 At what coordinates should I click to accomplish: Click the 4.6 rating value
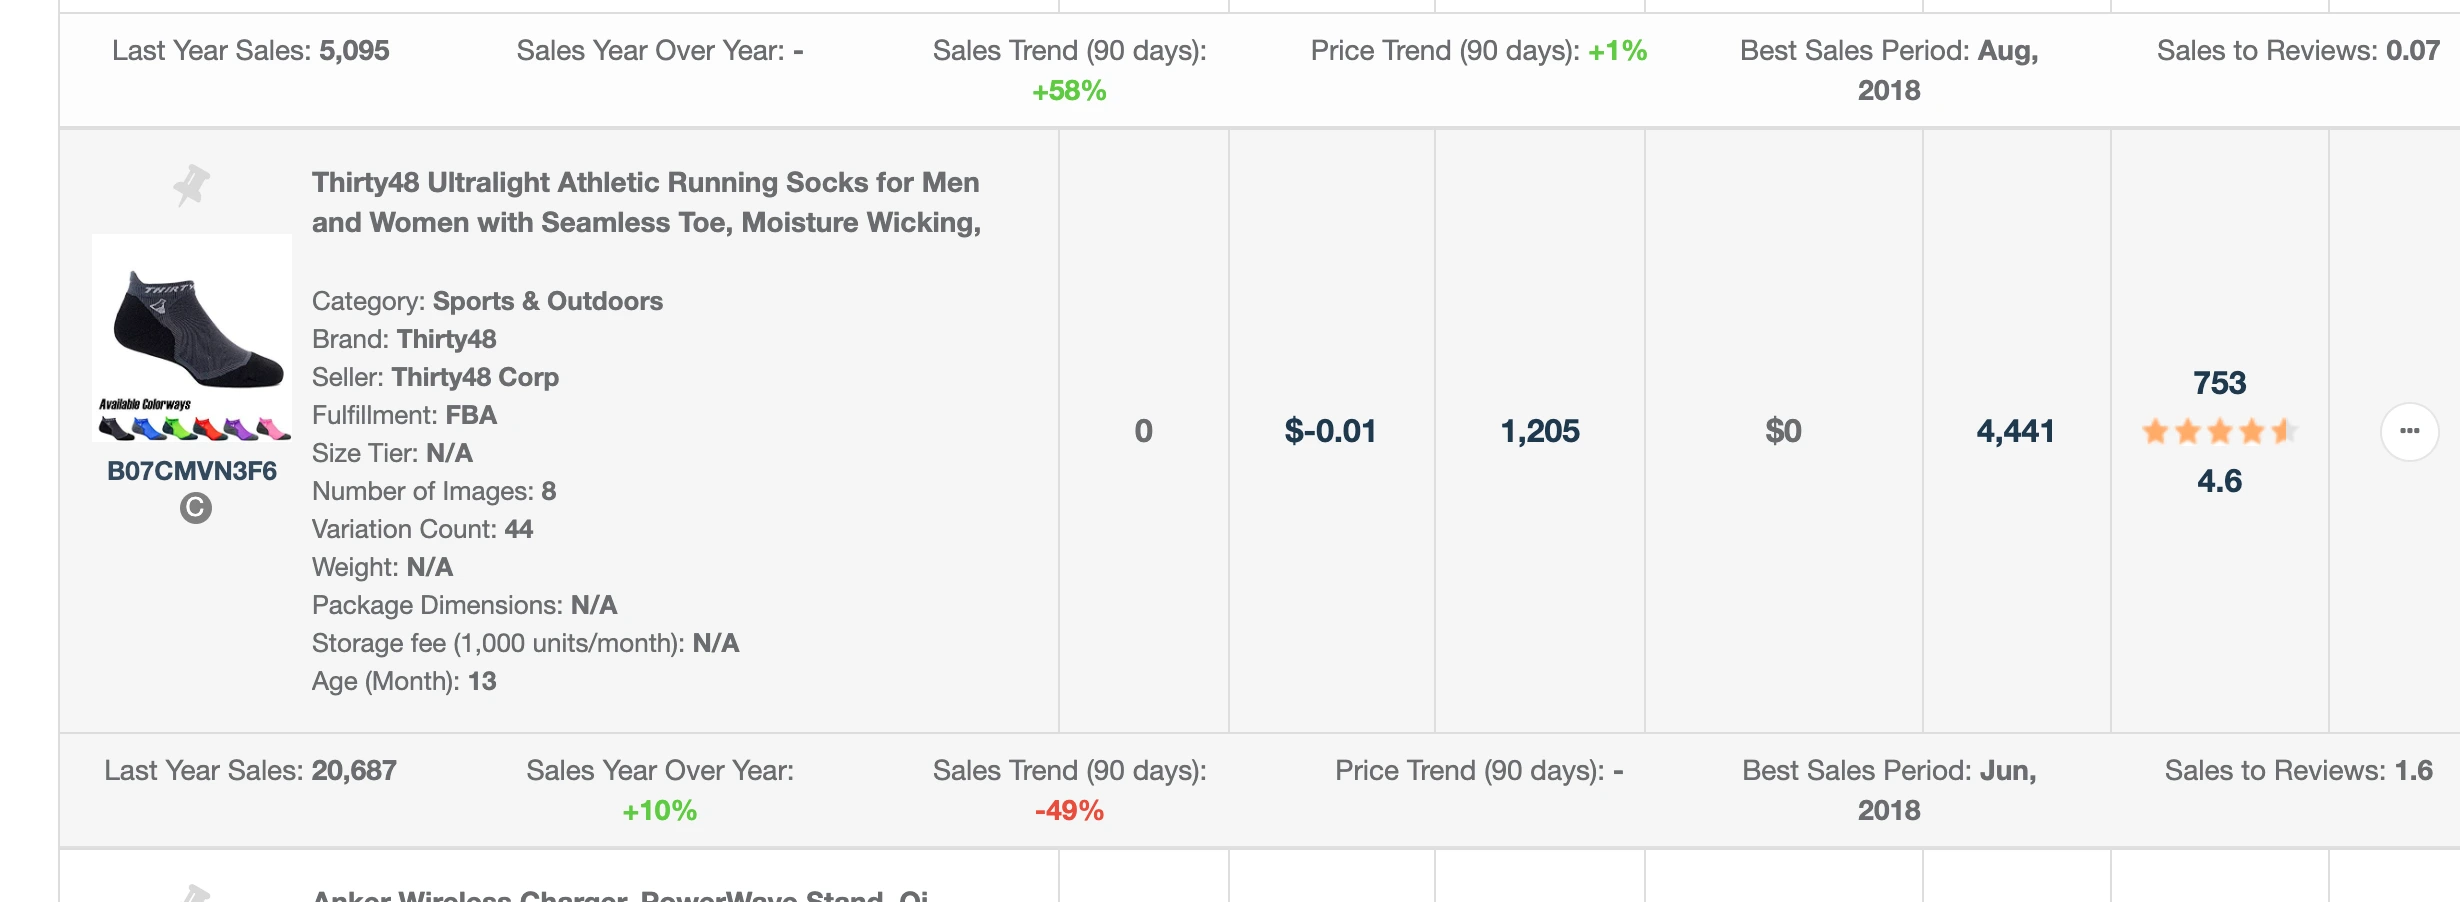tap(2219, 481)
